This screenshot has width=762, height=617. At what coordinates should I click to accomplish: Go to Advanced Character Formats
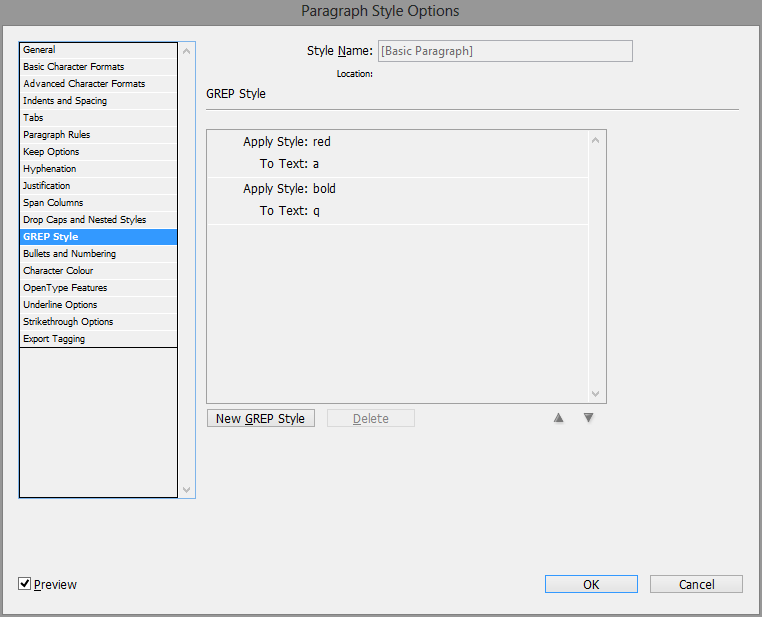[x=98, y=84]
